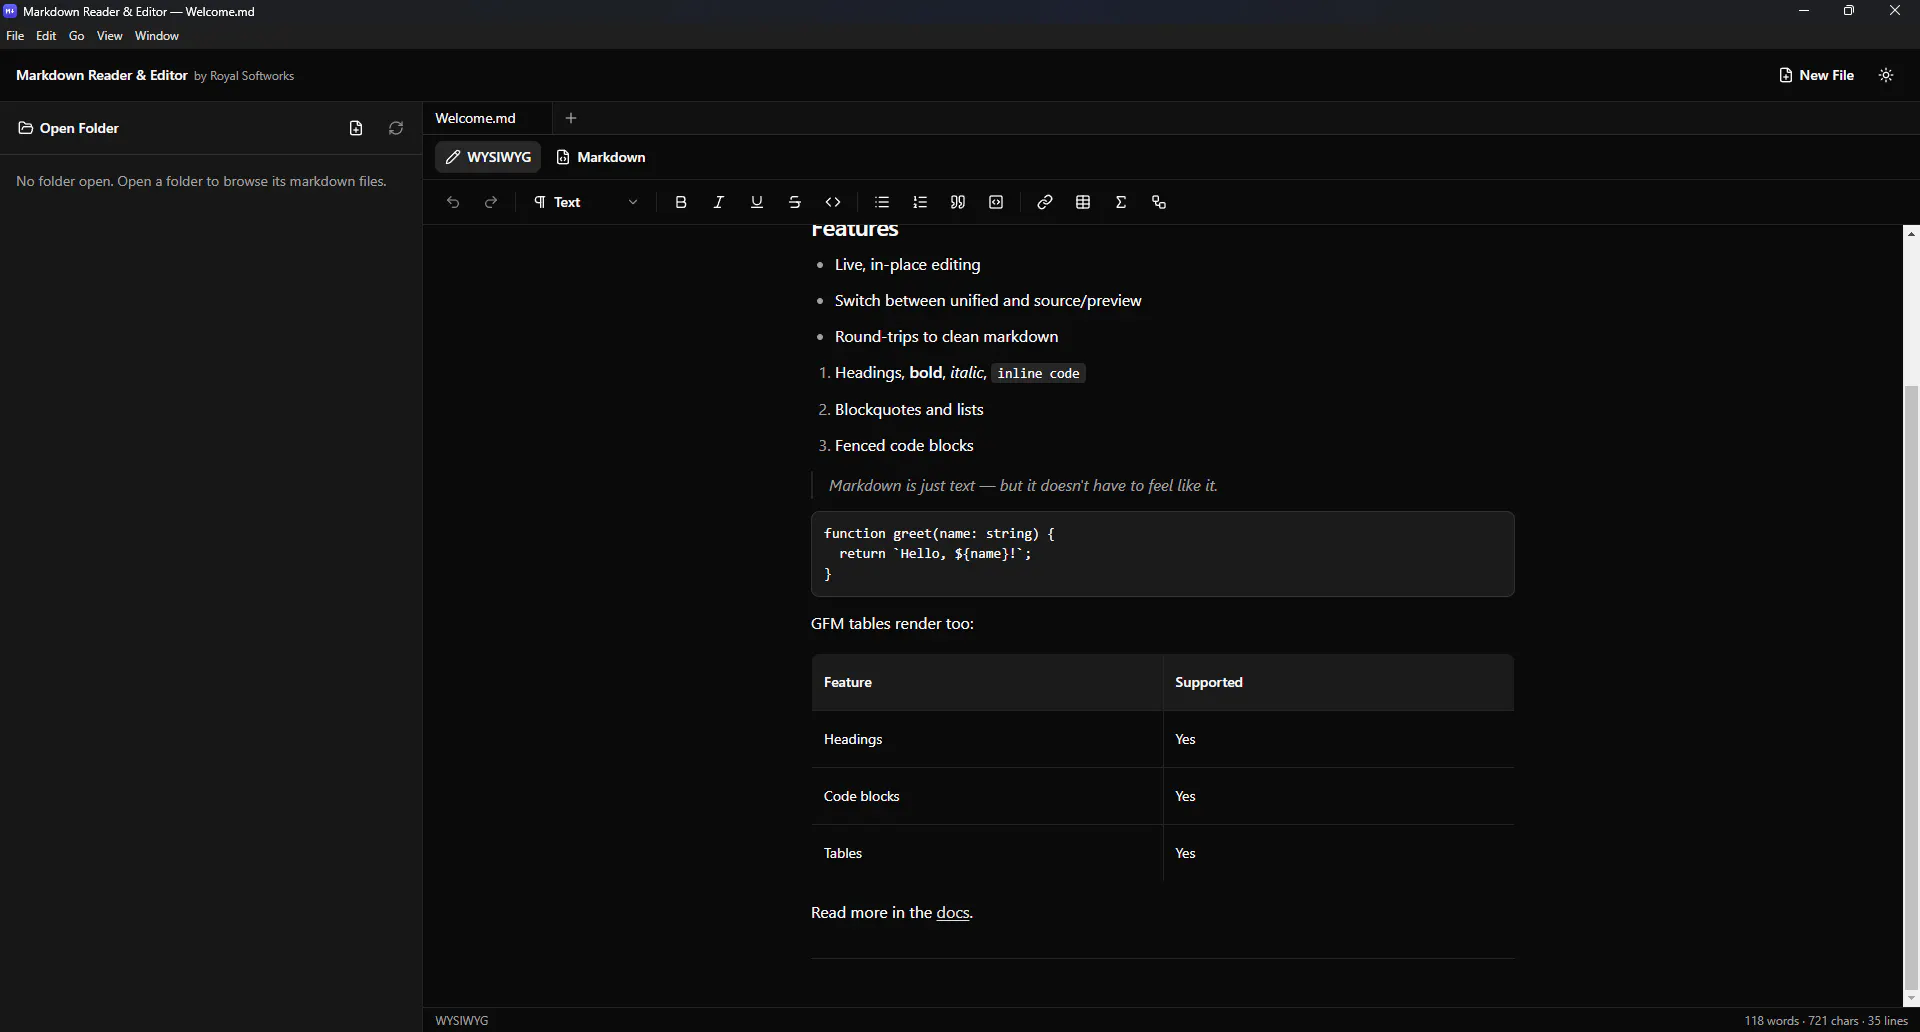The image size is (1920, 1032).
Task: Click the 'Live, in-place editing' bullet
Action: 907,266
